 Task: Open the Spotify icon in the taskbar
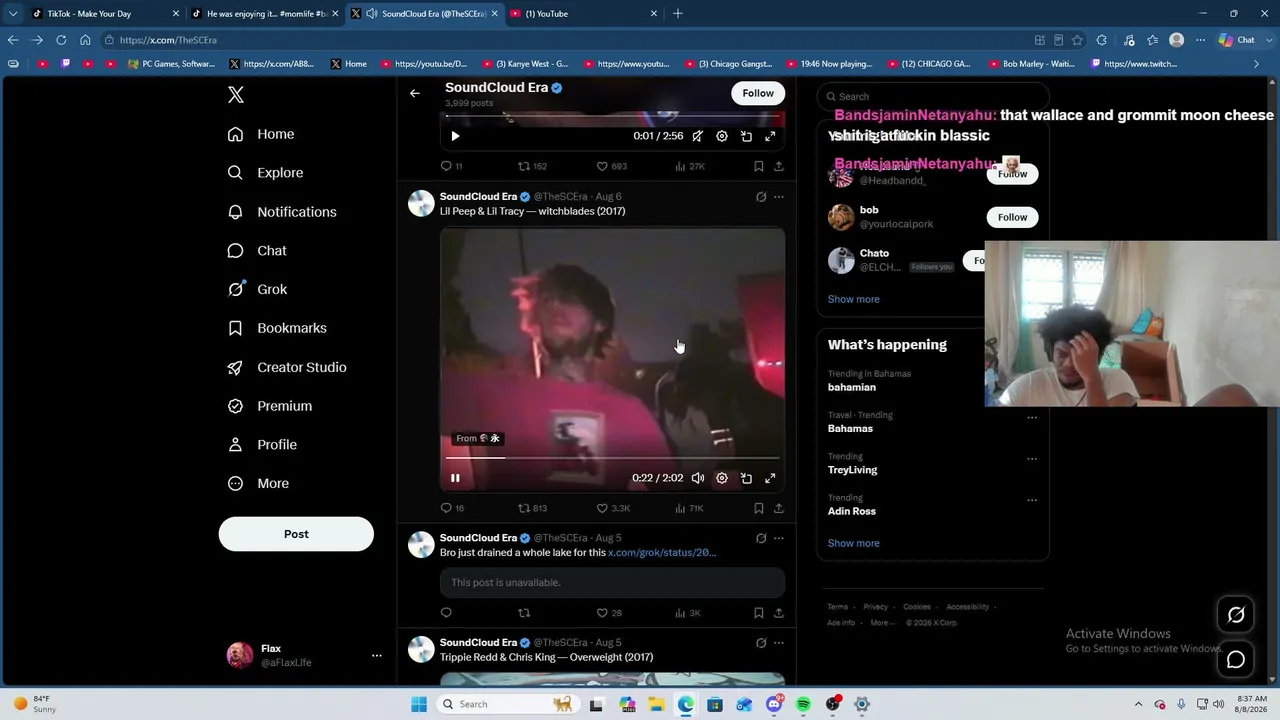[x=803, y=704]
